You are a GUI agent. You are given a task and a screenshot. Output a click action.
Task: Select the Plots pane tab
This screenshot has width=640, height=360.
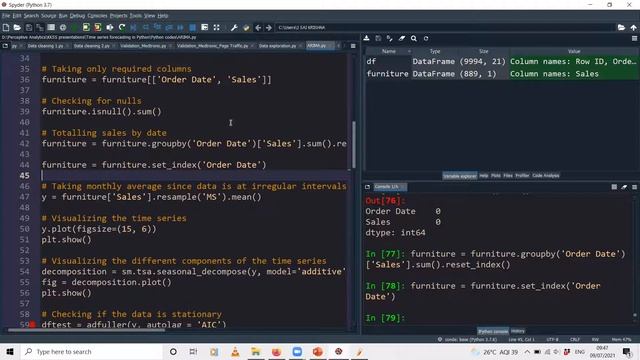tap(496, 176)
